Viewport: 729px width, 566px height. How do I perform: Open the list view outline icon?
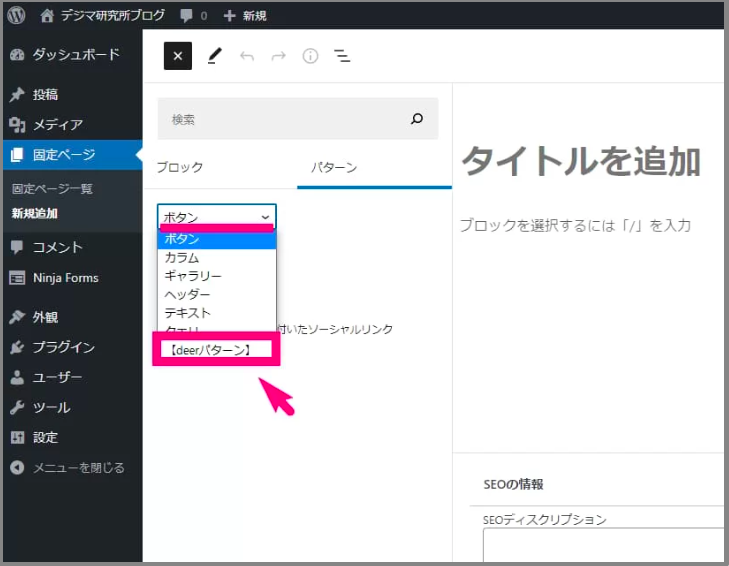(342, 56)
